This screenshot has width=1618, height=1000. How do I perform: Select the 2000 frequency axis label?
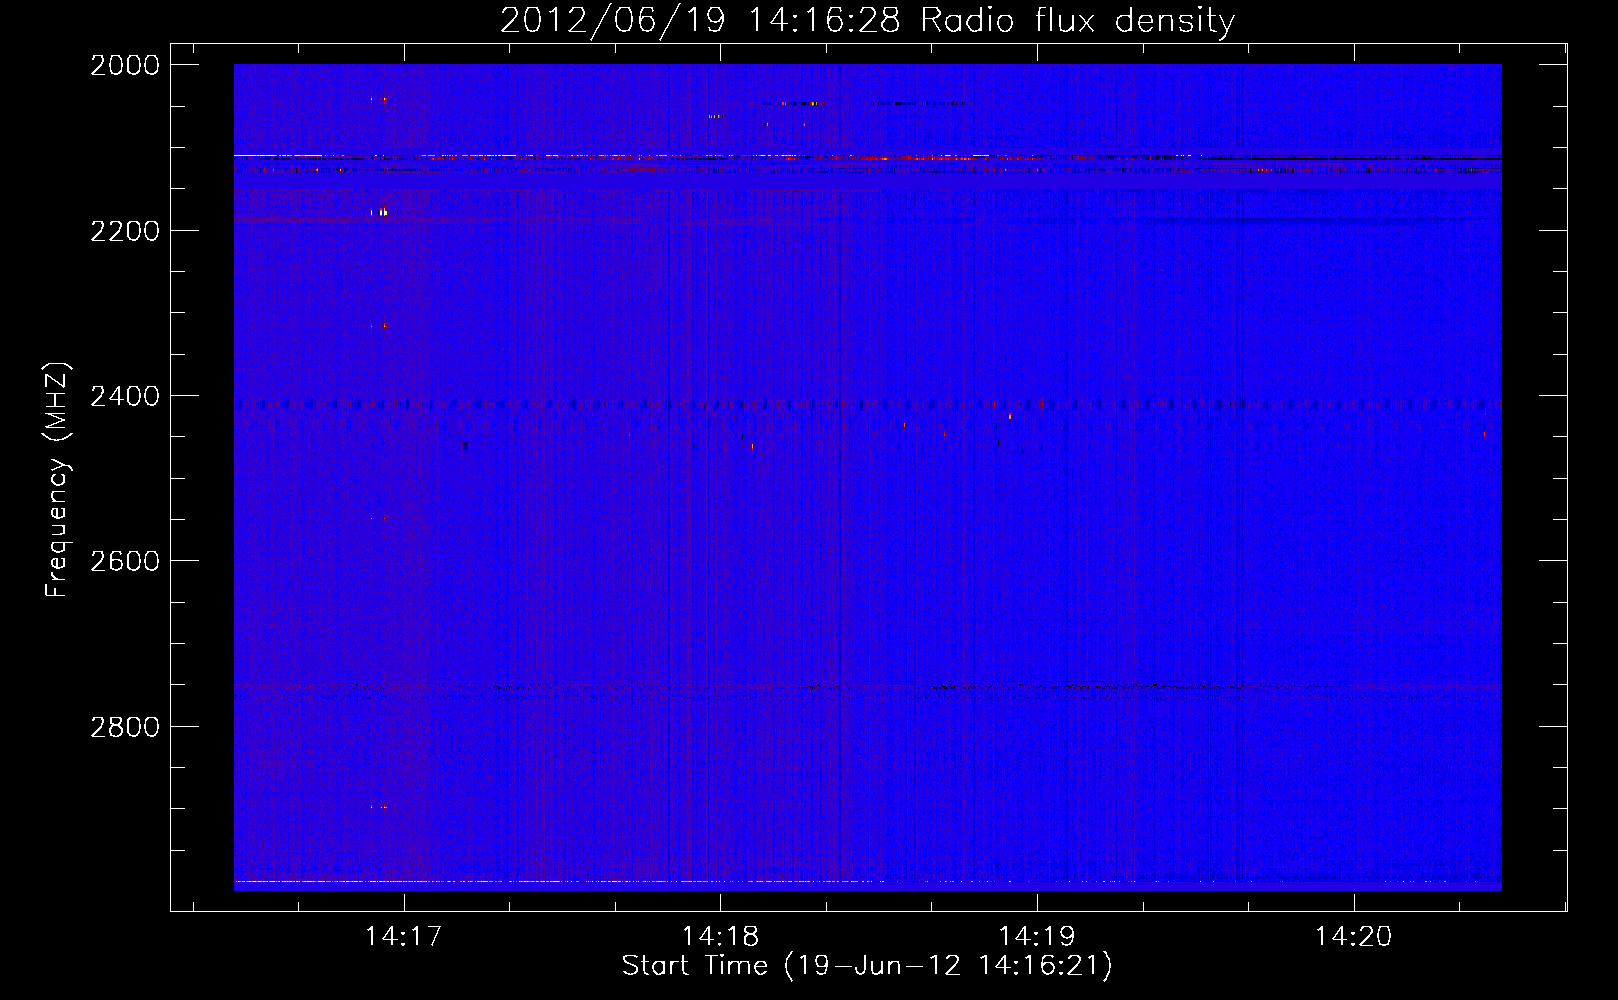point(125,65)
